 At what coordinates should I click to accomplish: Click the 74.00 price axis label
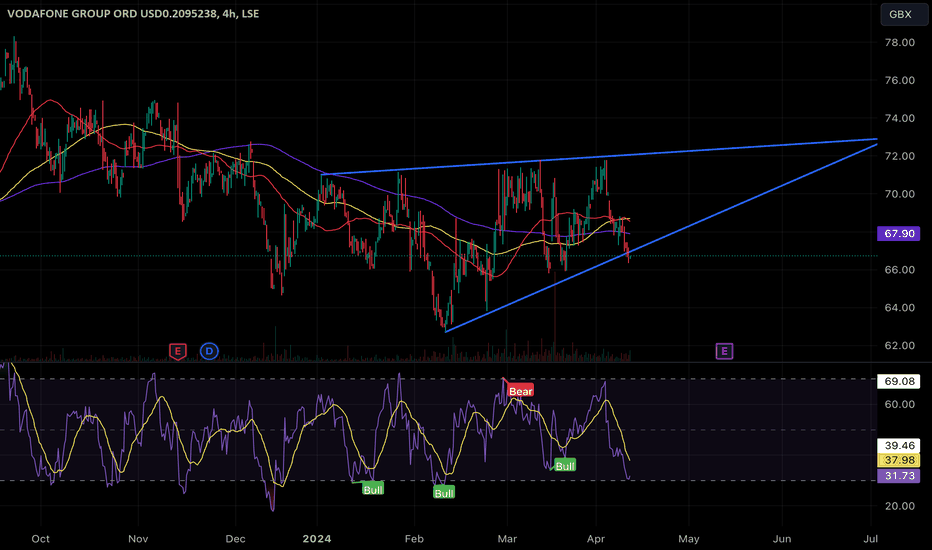pos(900,118)
